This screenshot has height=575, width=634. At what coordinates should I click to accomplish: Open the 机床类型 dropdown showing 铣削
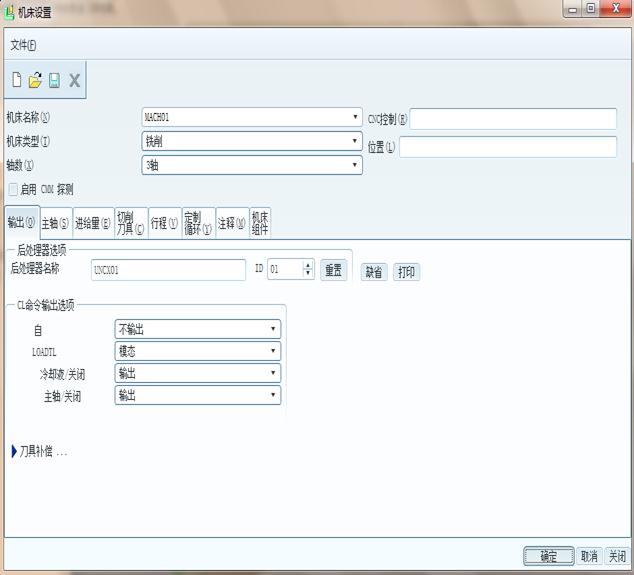(x=251, y=141)
